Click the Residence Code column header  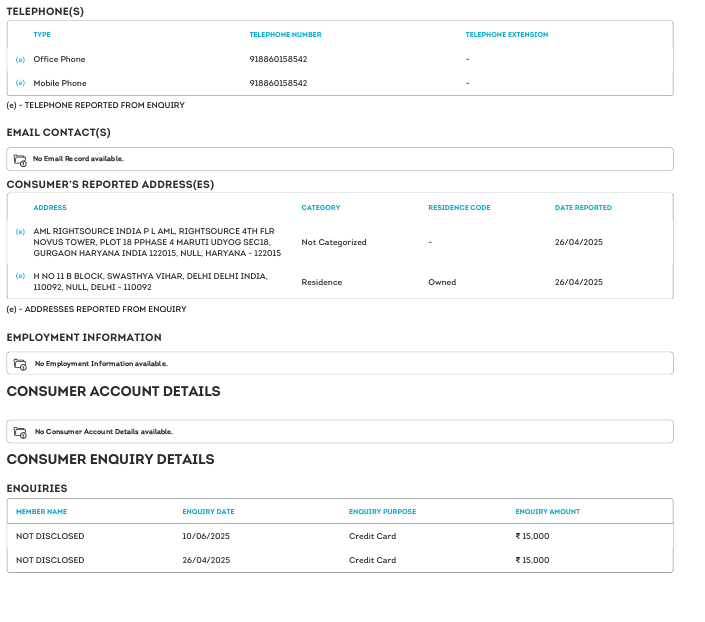point(459,208)
